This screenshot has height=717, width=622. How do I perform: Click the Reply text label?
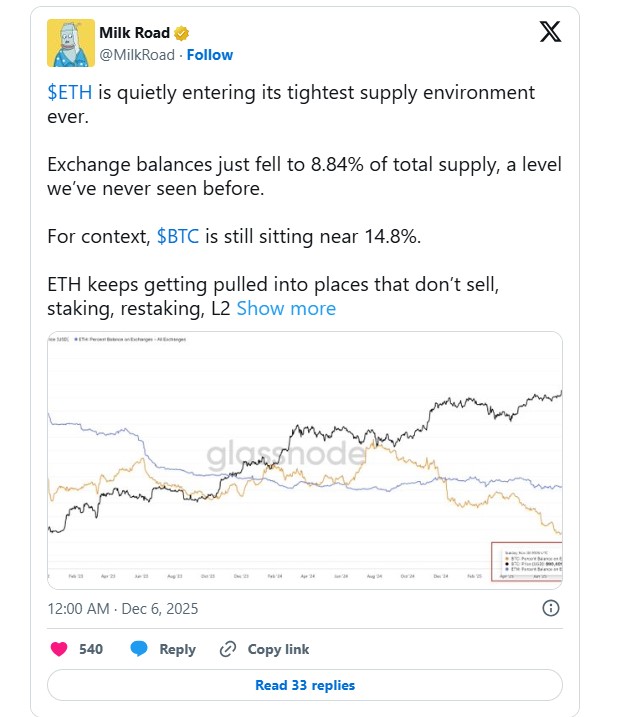point(178,649)
